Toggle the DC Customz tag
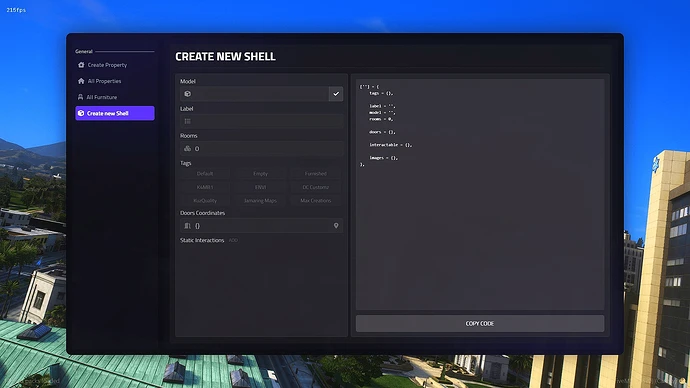This screenshot has height=388, width=690. pos(316,187)
